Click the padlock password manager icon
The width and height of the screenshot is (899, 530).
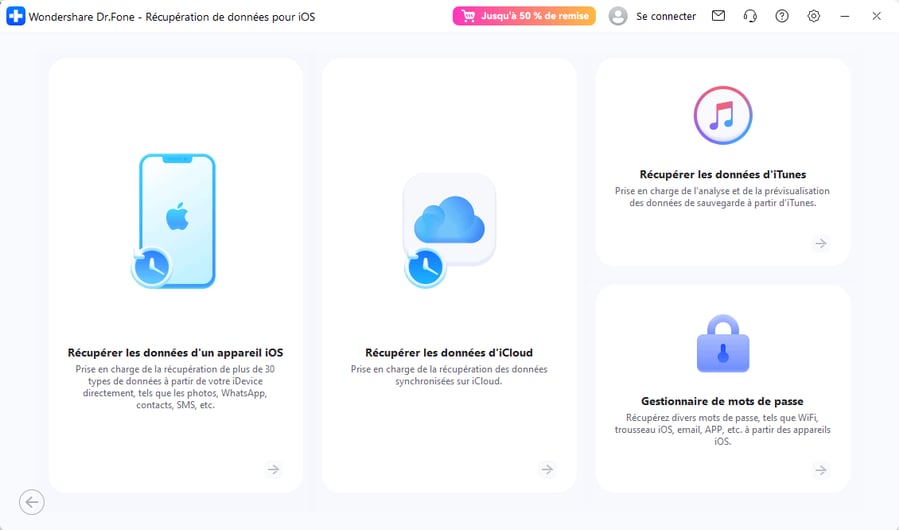pyautogui.click(x=723, y=343)
